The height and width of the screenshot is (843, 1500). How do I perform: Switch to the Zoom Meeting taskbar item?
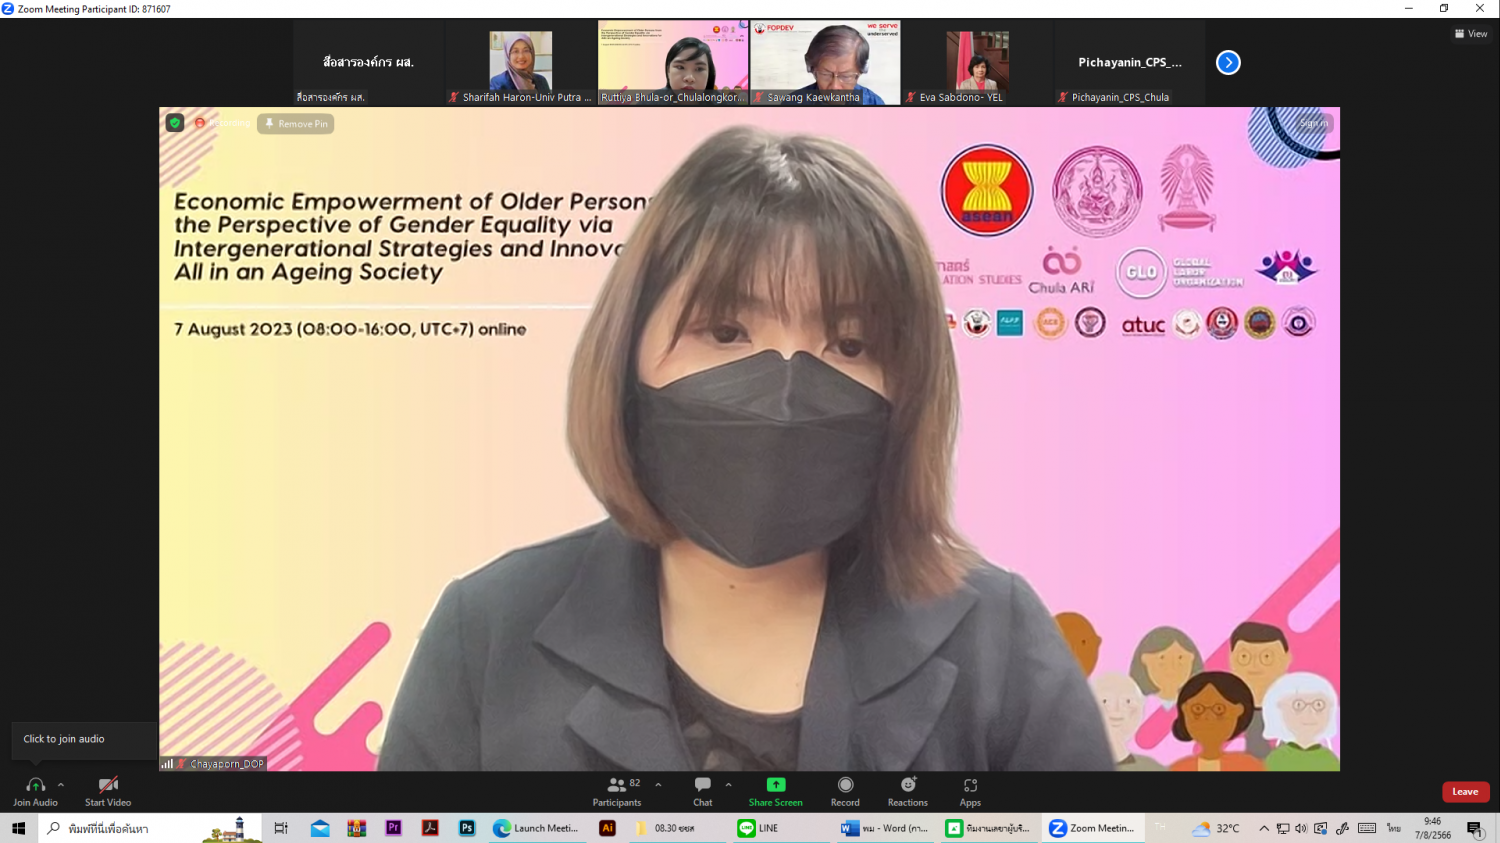point(1092,828)
